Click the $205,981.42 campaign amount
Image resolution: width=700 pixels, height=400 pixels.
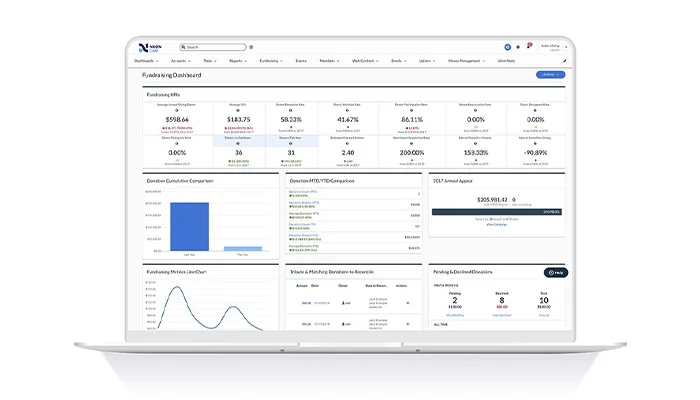pyautogui.click(x=492, y=200)
